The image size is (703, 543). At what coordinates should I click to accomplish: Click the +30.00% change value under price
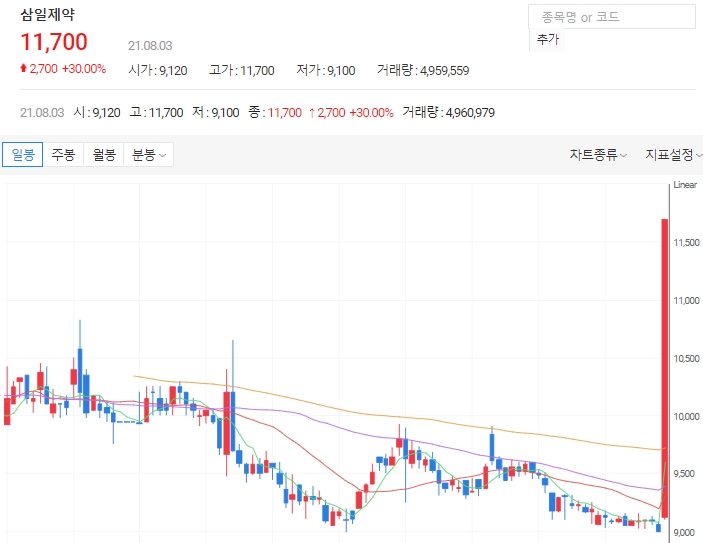tap(84, 69)
